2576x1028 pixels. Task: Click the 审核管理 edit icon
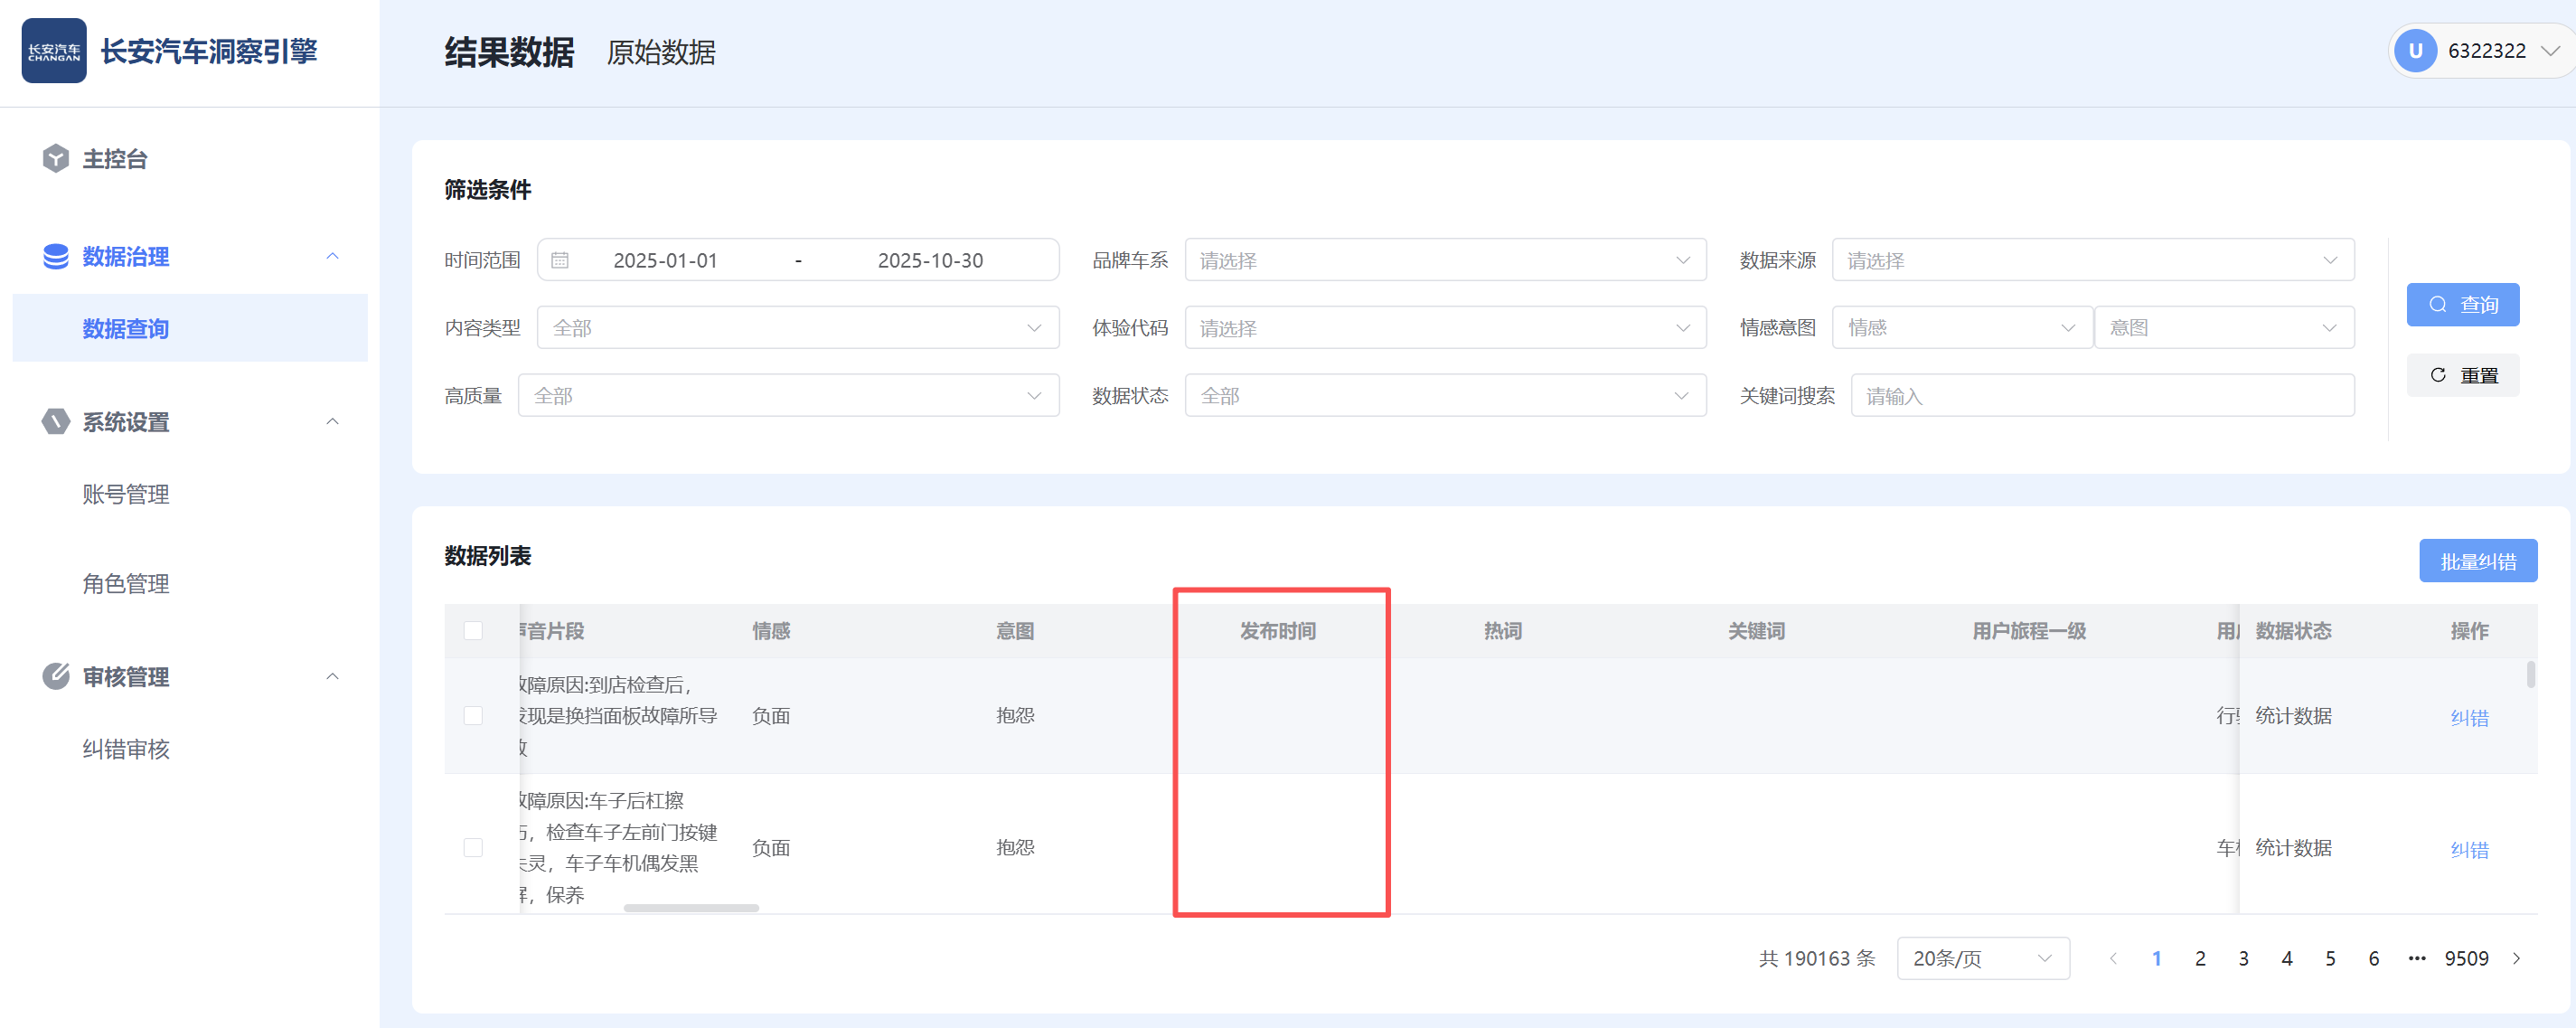56,676
